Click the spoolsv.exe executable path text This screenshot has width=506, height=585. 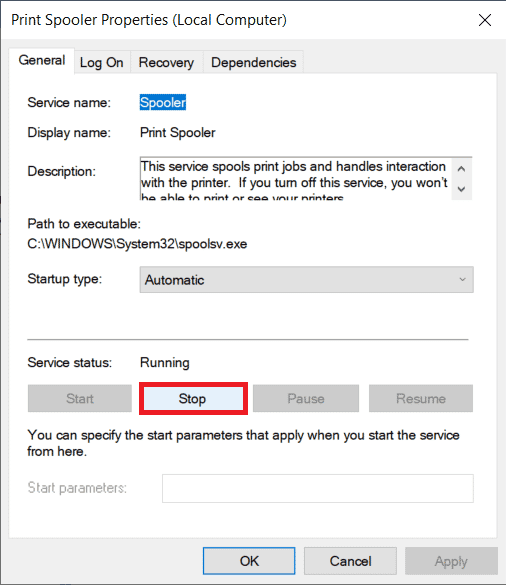[137, 244]
